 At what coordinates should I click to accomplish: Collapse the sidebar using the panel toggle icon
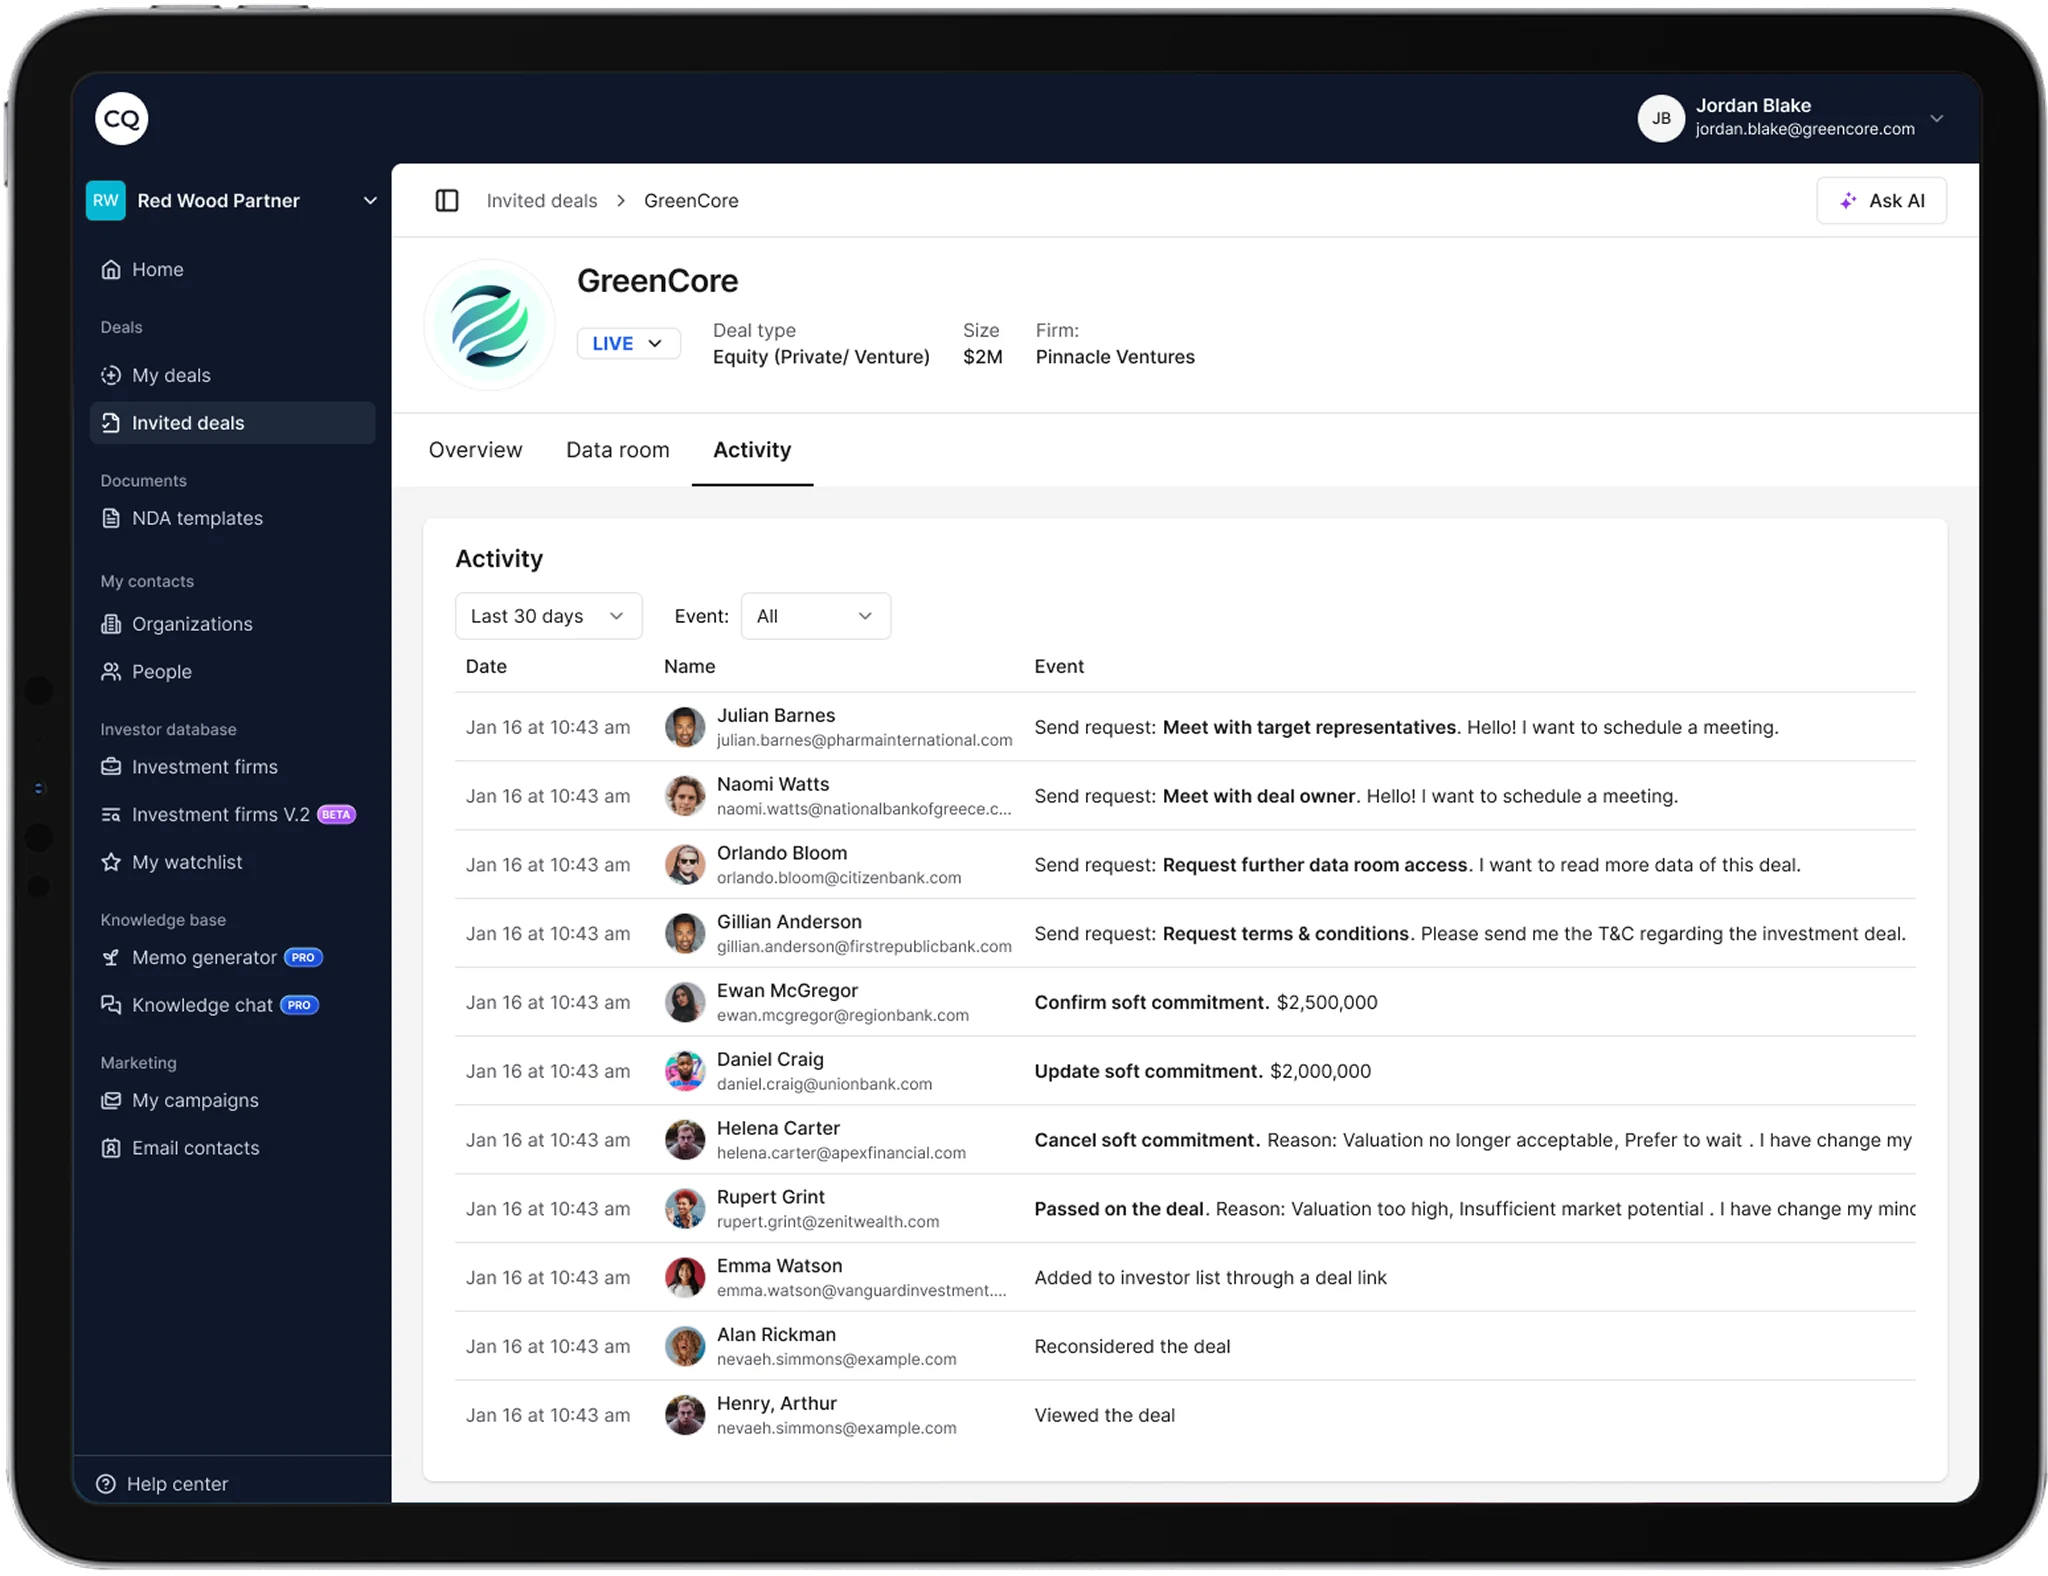point(447,200)
